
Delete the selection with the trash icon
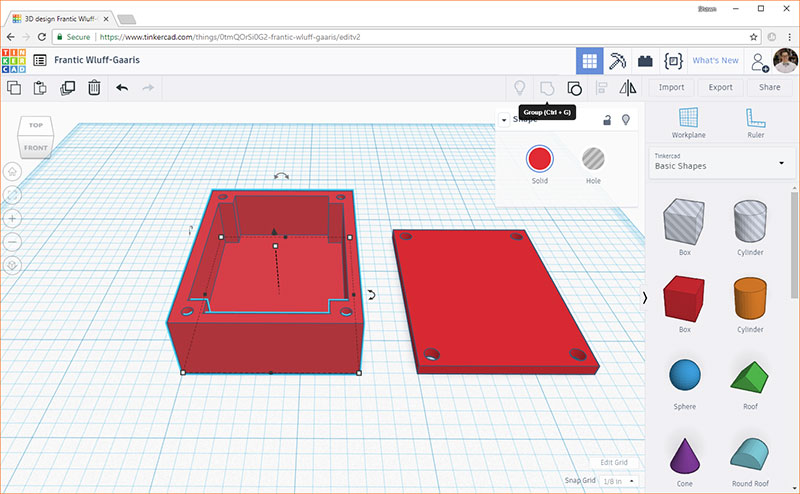(x=93, y=88)
